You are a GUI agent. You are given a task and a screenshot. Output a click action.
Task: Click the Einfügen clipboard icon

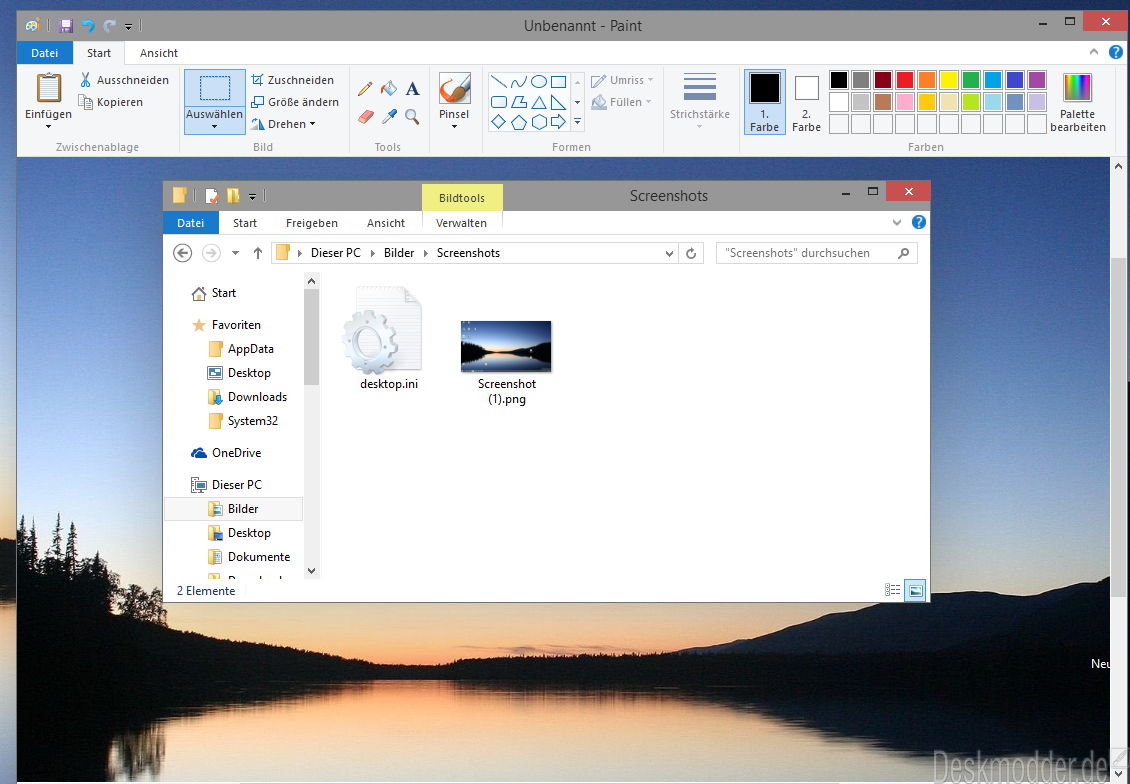tap(49, 89)
